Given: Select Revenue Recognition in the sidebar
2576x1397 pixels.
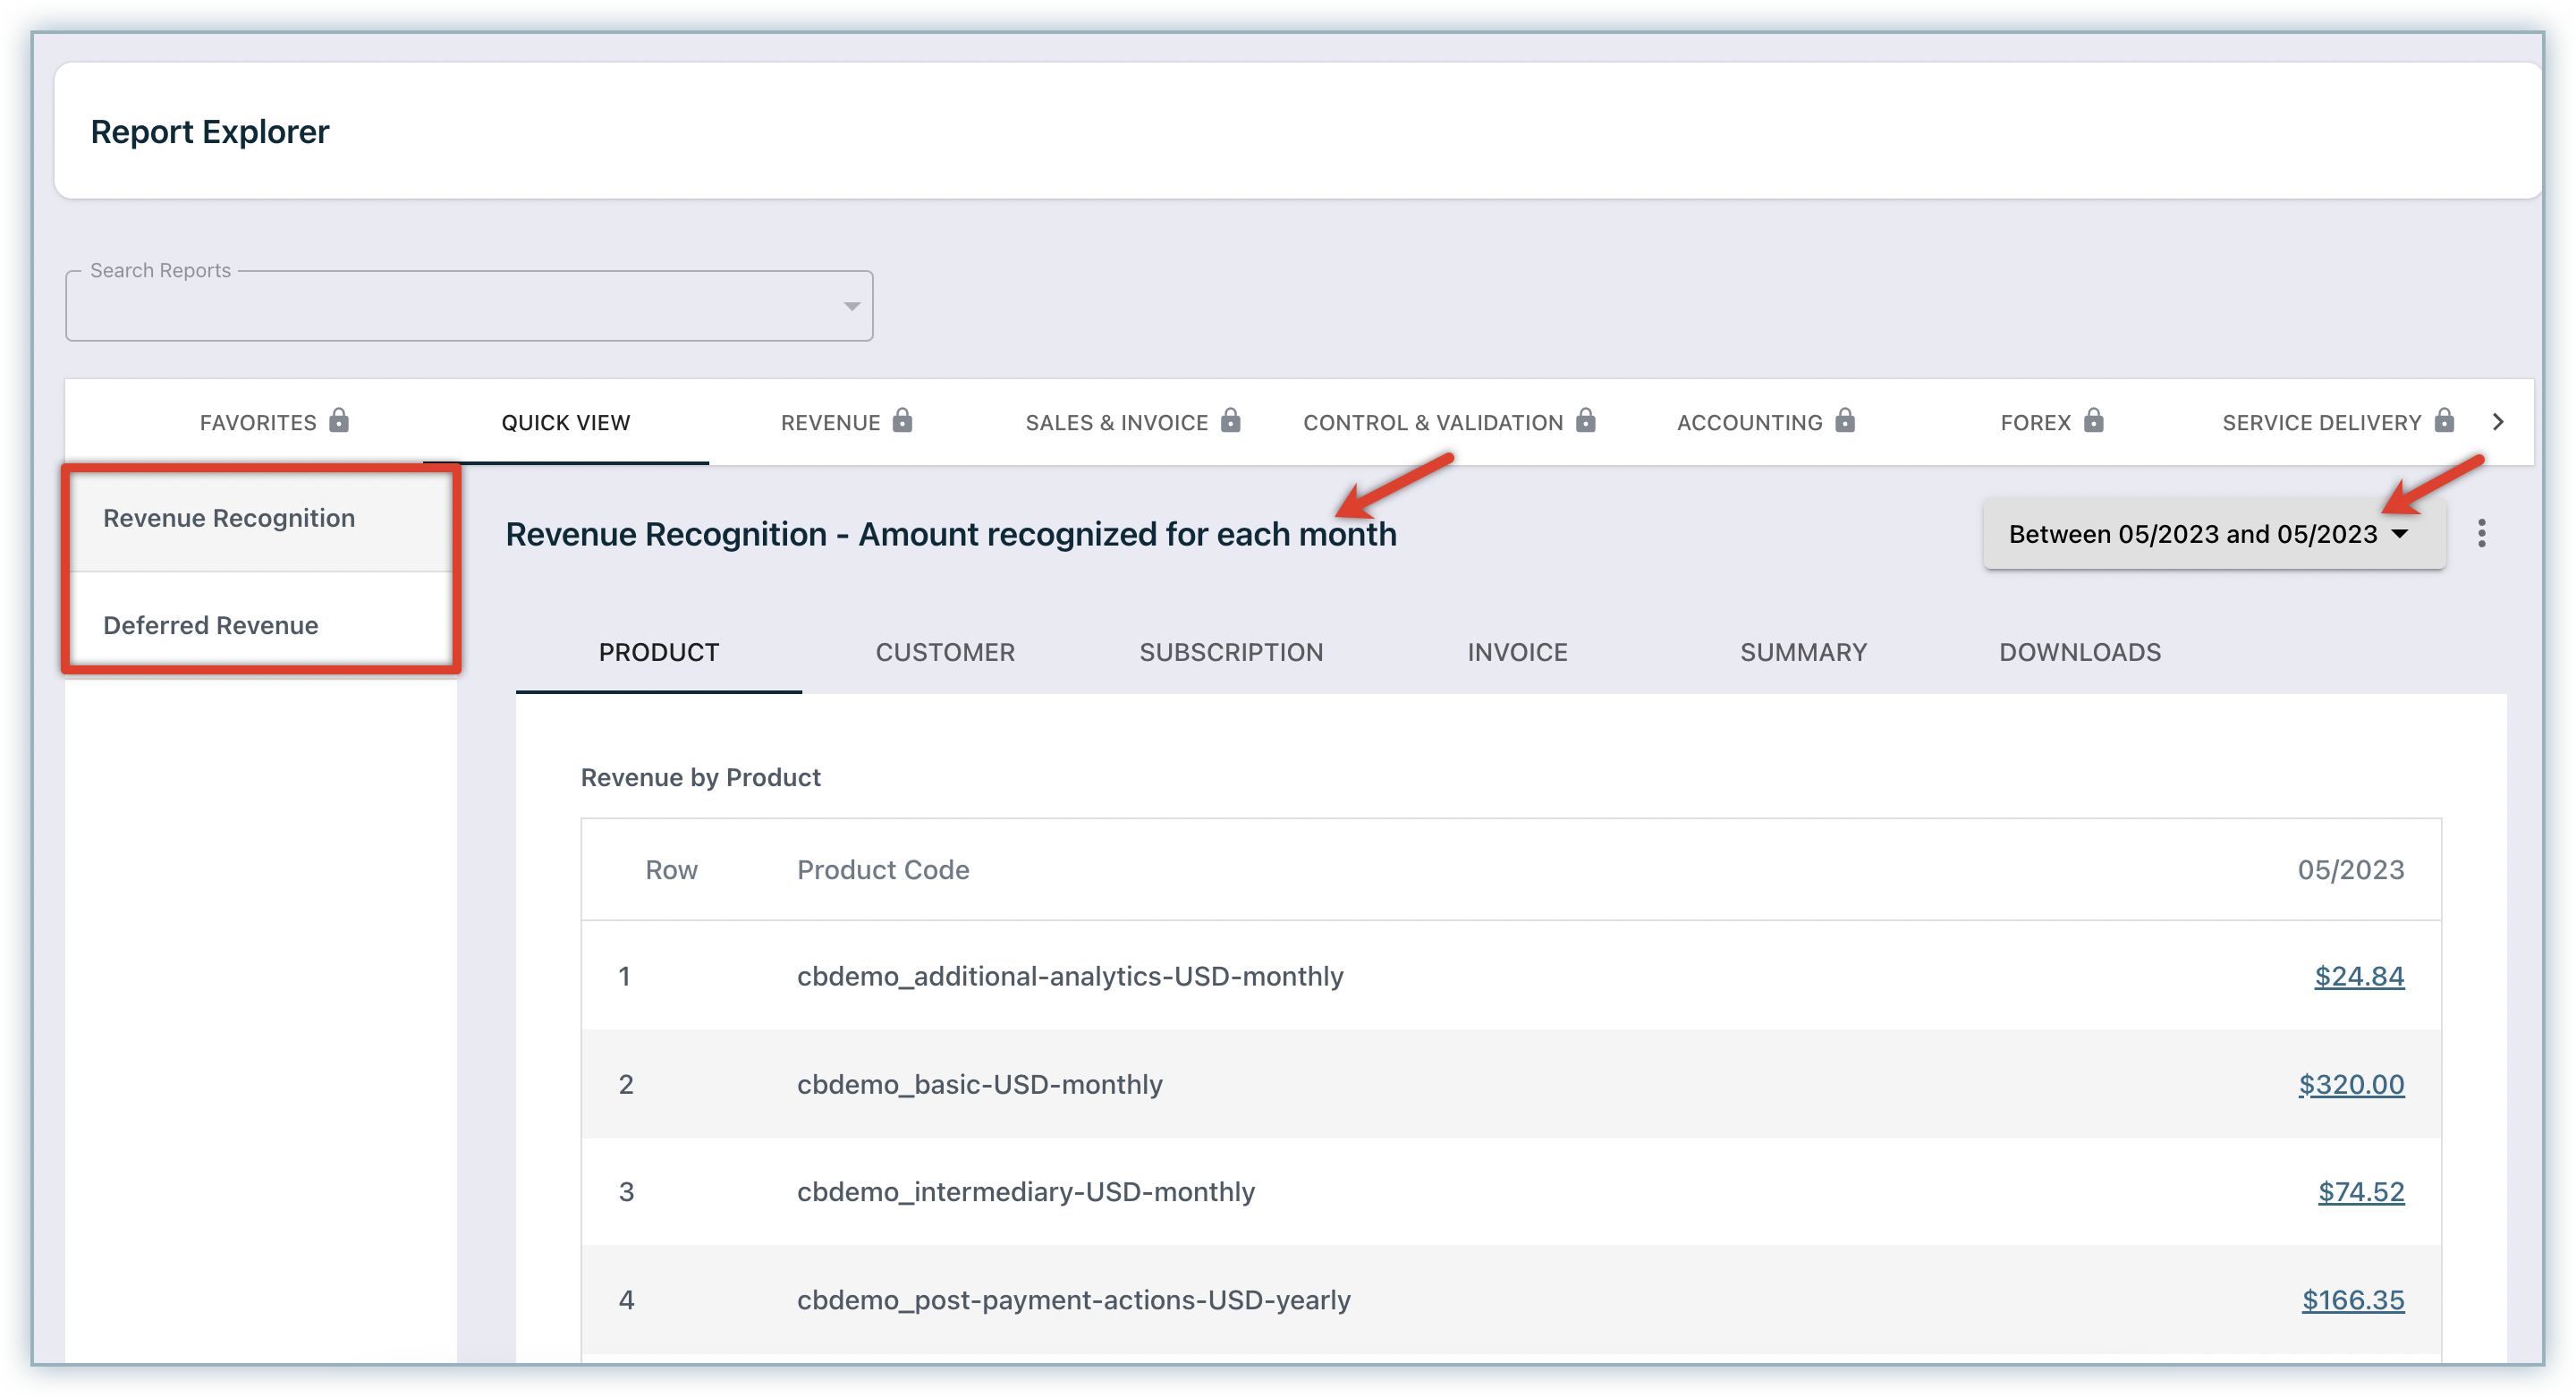Looking at the screenshot, I should coord(262,519).
